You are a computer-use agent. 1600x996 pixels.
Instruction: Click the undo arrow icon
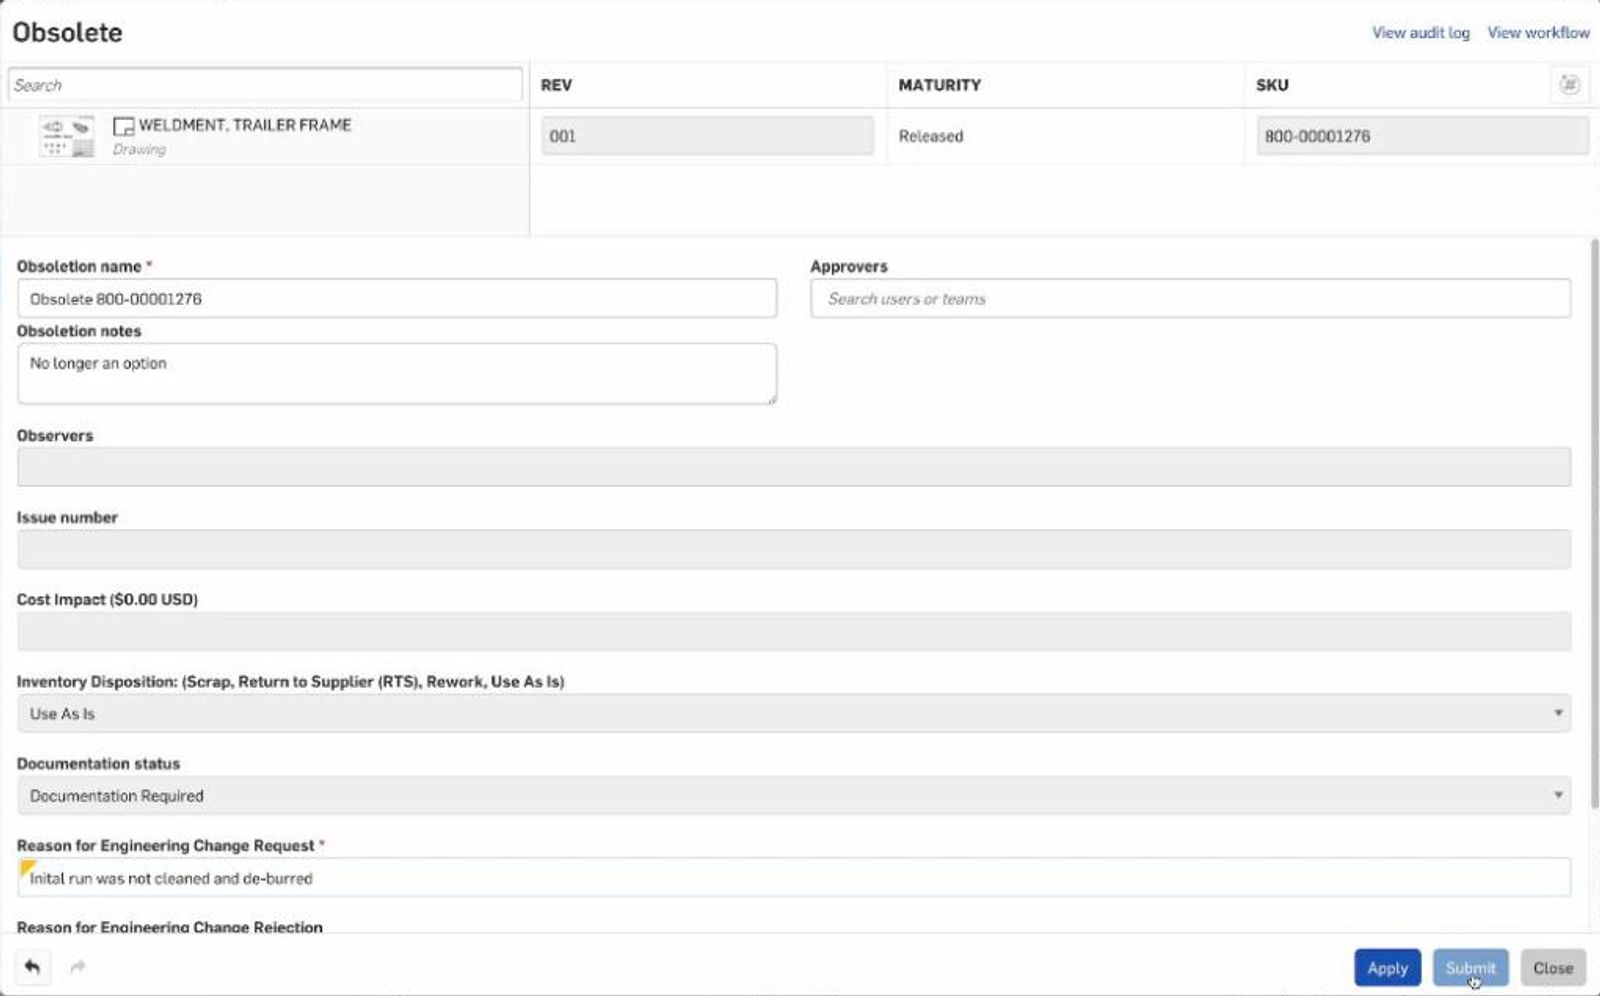pos(32,967)
